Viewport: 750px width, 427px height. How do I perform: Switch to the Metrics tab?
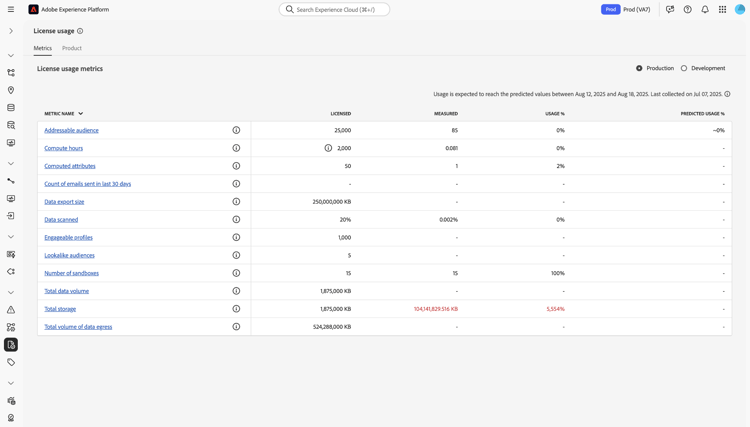43,48
